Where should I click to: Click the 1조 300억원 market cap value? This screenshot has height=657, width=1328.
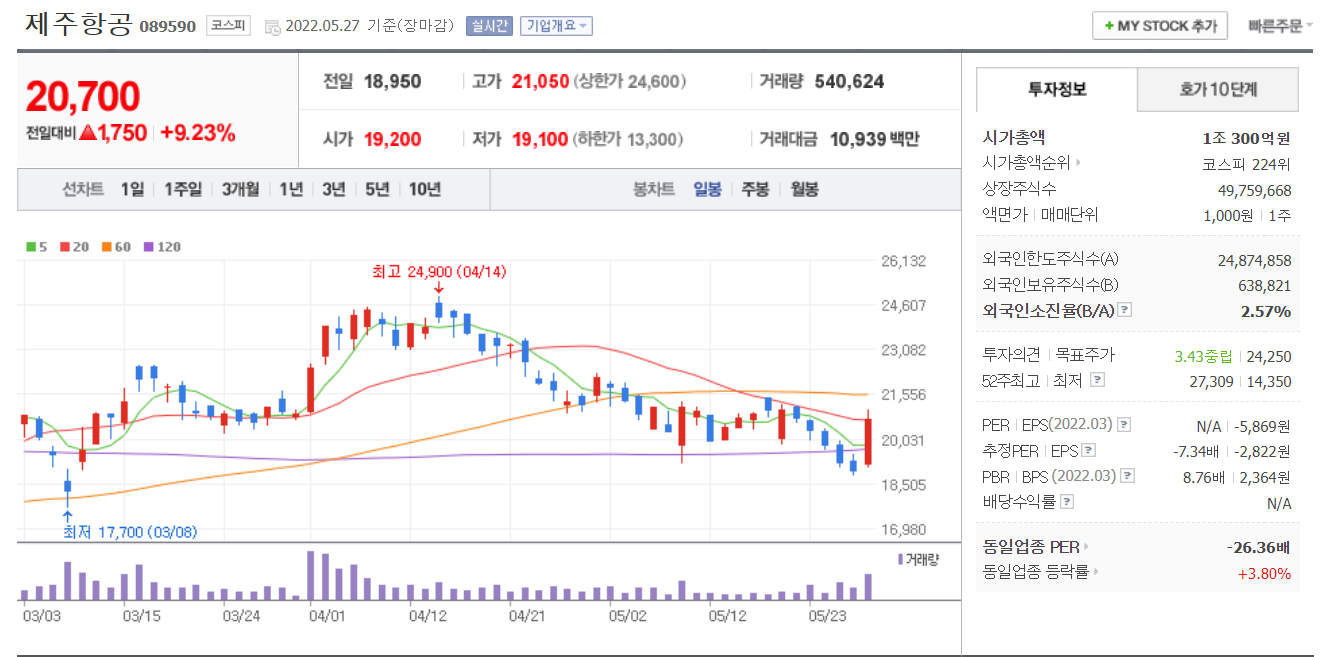click(1246, 138)
